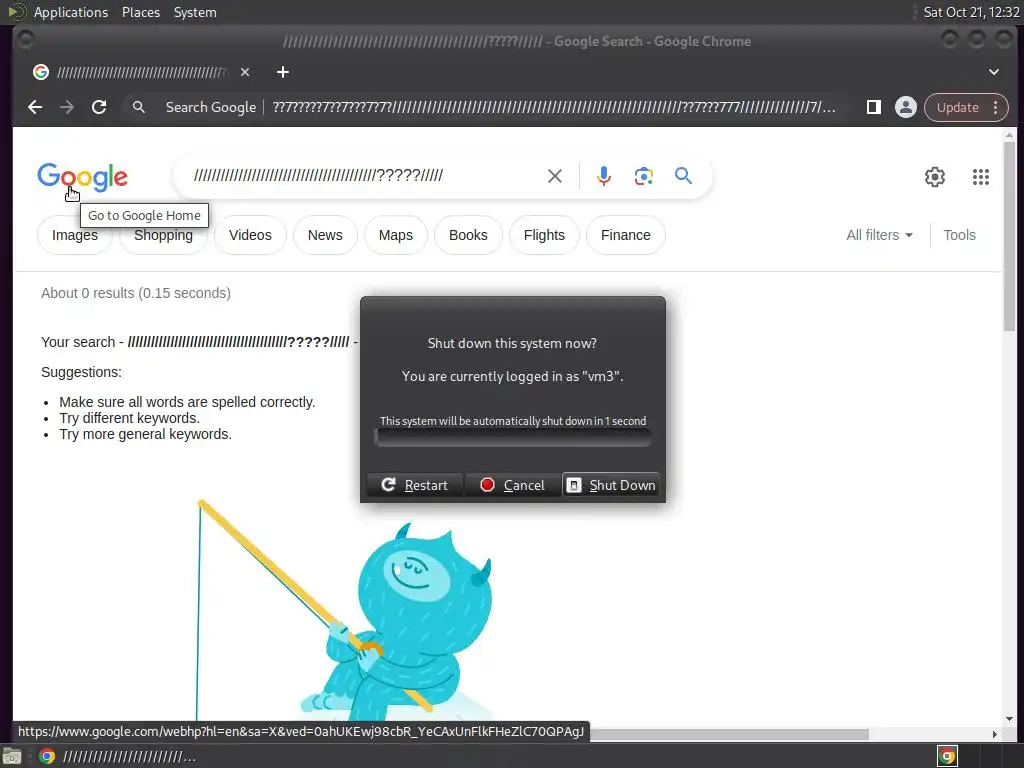The image size is (1024, 768).
Task: Select the Shopping filter
Action: pyautogui.click(x=163, y=235)
